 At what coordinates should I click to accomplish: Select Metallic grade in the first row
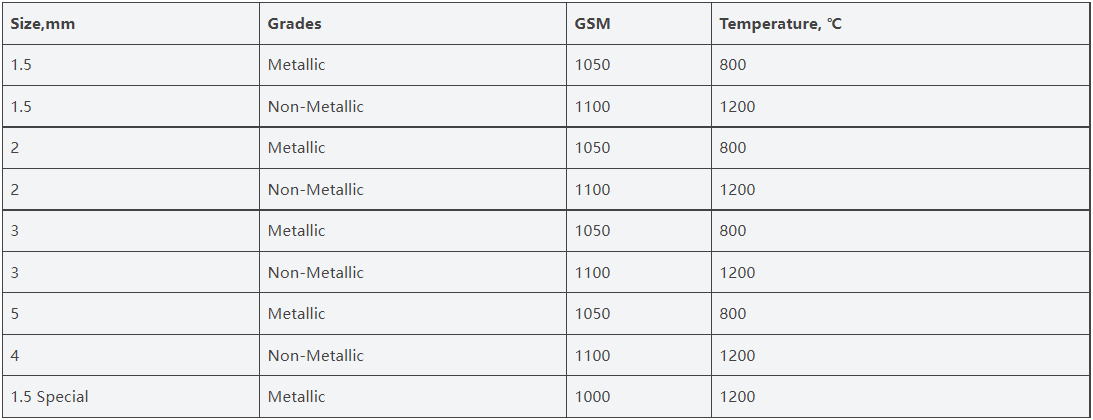coord(413,65)
